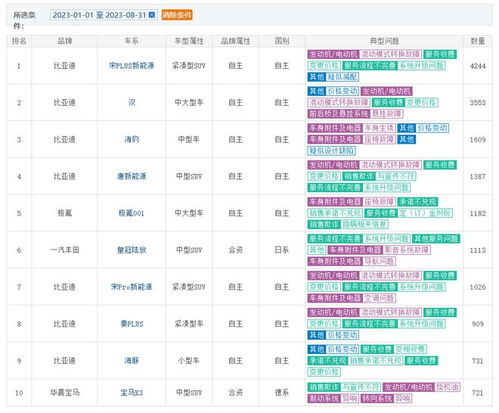Click complaint count 1387
This screenshot has width=499, height=413.
[478, 176]
